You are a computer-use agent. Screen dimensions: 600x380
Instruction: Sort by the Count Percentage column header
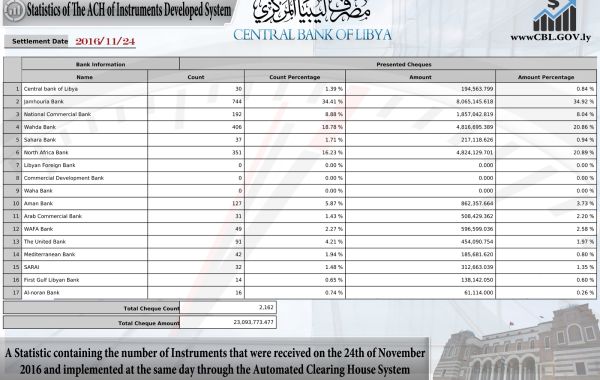pyautogui.click(x=295, y=77)
